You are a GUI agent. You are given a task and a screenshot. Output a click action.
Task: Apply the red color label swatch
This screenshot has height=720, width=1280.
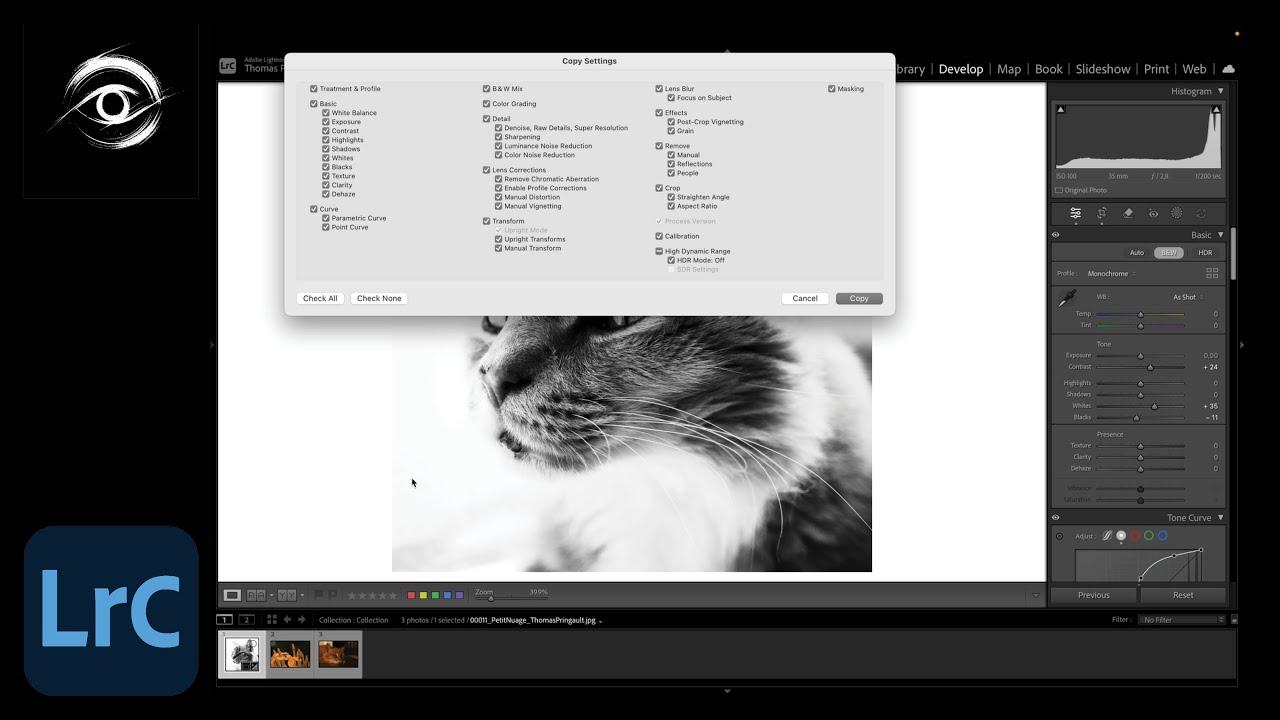(x=411, y=595)
